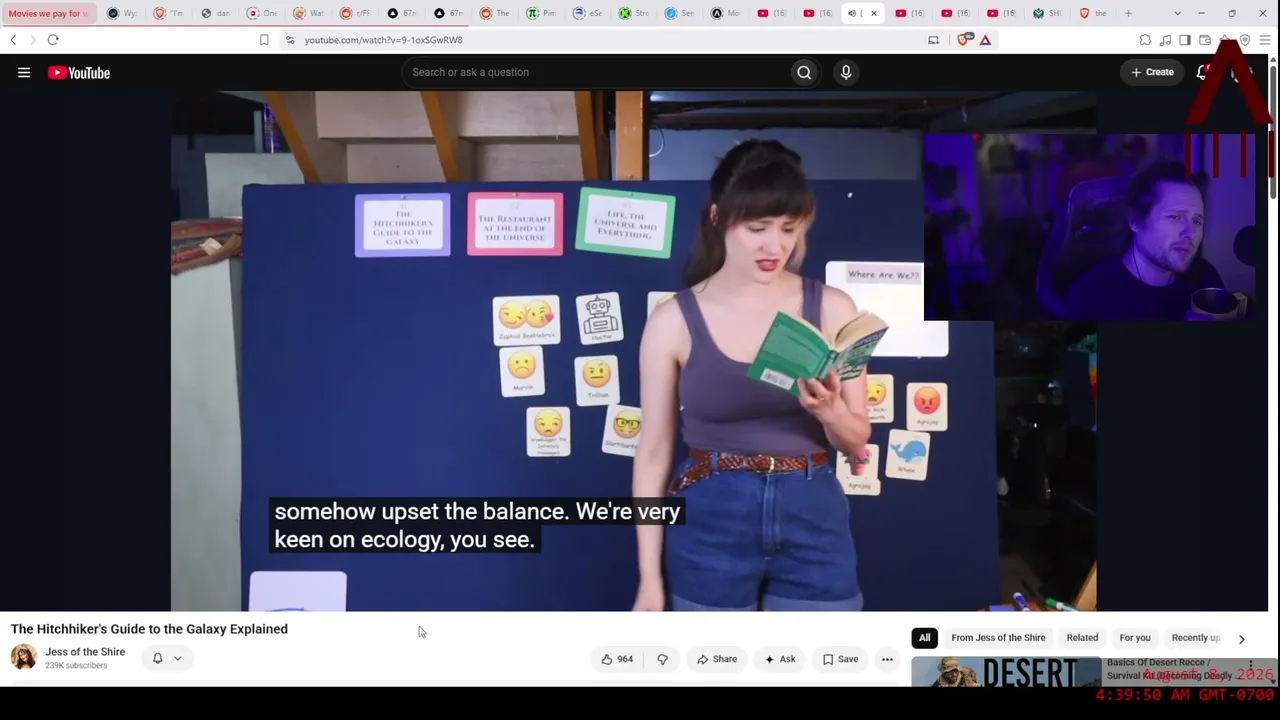Open the browser extensions puzzle icon
Viewport: 1280px width, 720px height.
click(x=1145, y=40)
